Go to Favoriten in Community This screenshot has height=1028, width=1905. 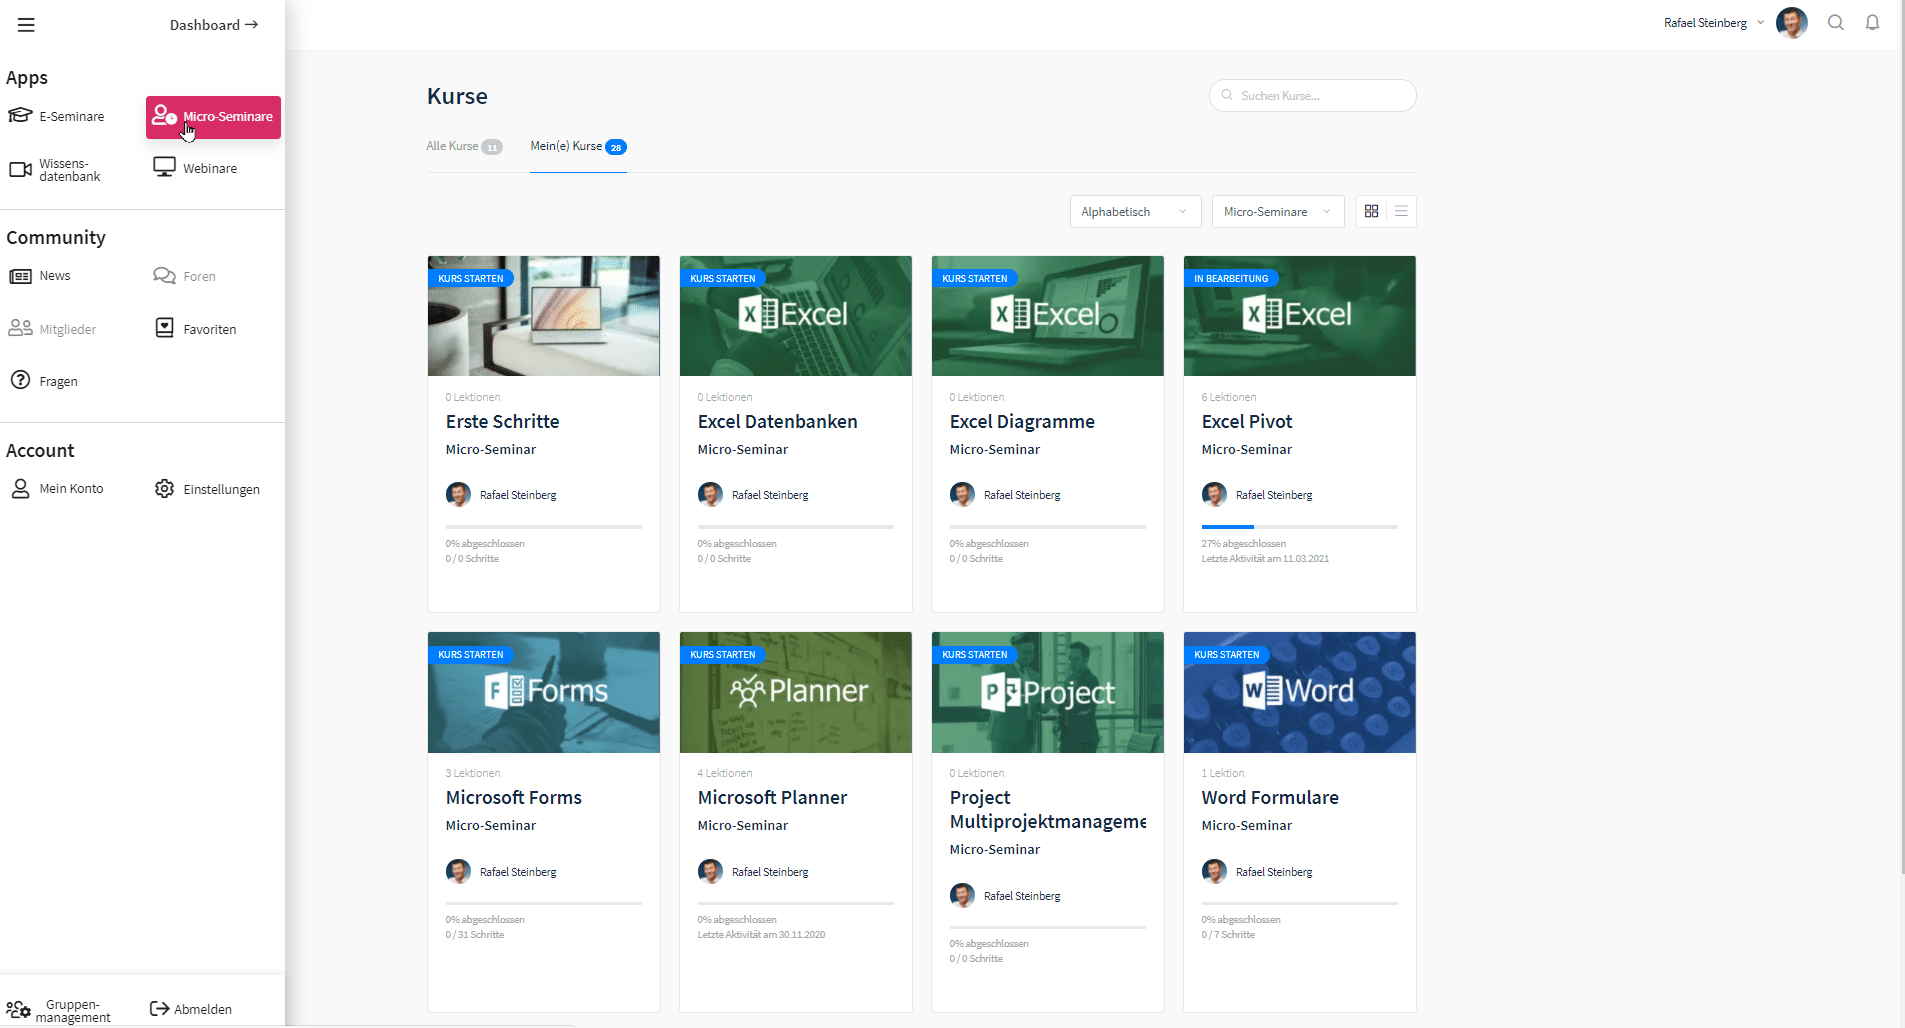click(x=196, y=329)
